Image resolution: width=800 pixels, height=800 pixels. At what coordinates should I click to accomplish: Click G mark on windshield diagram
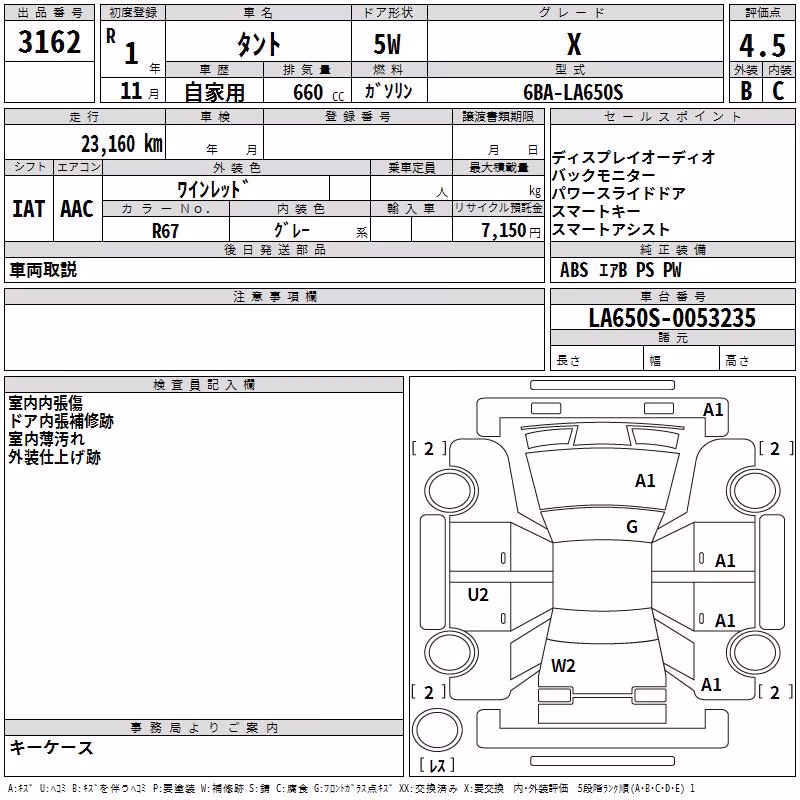[x=632, y=527]
